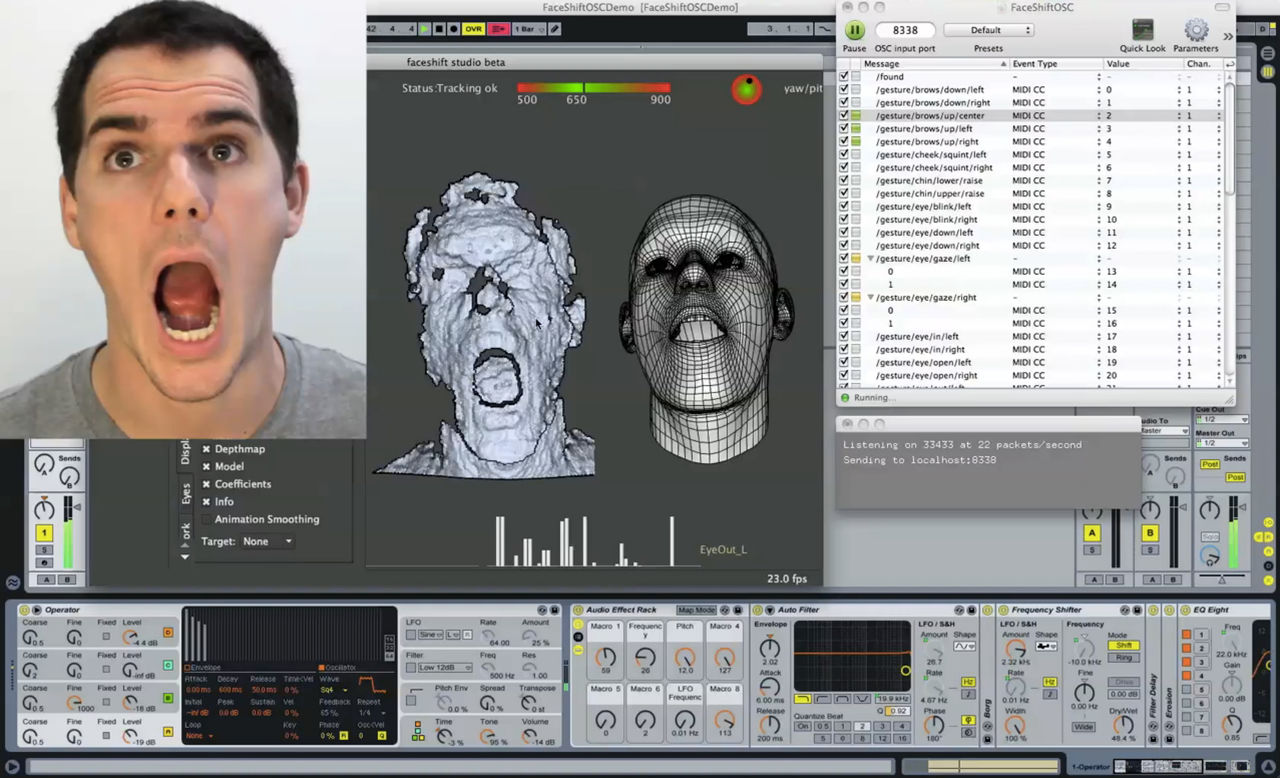Open the Parameters gear in FaceShiftOSC
The image size is (1280, 778).
click(1196, 31)
